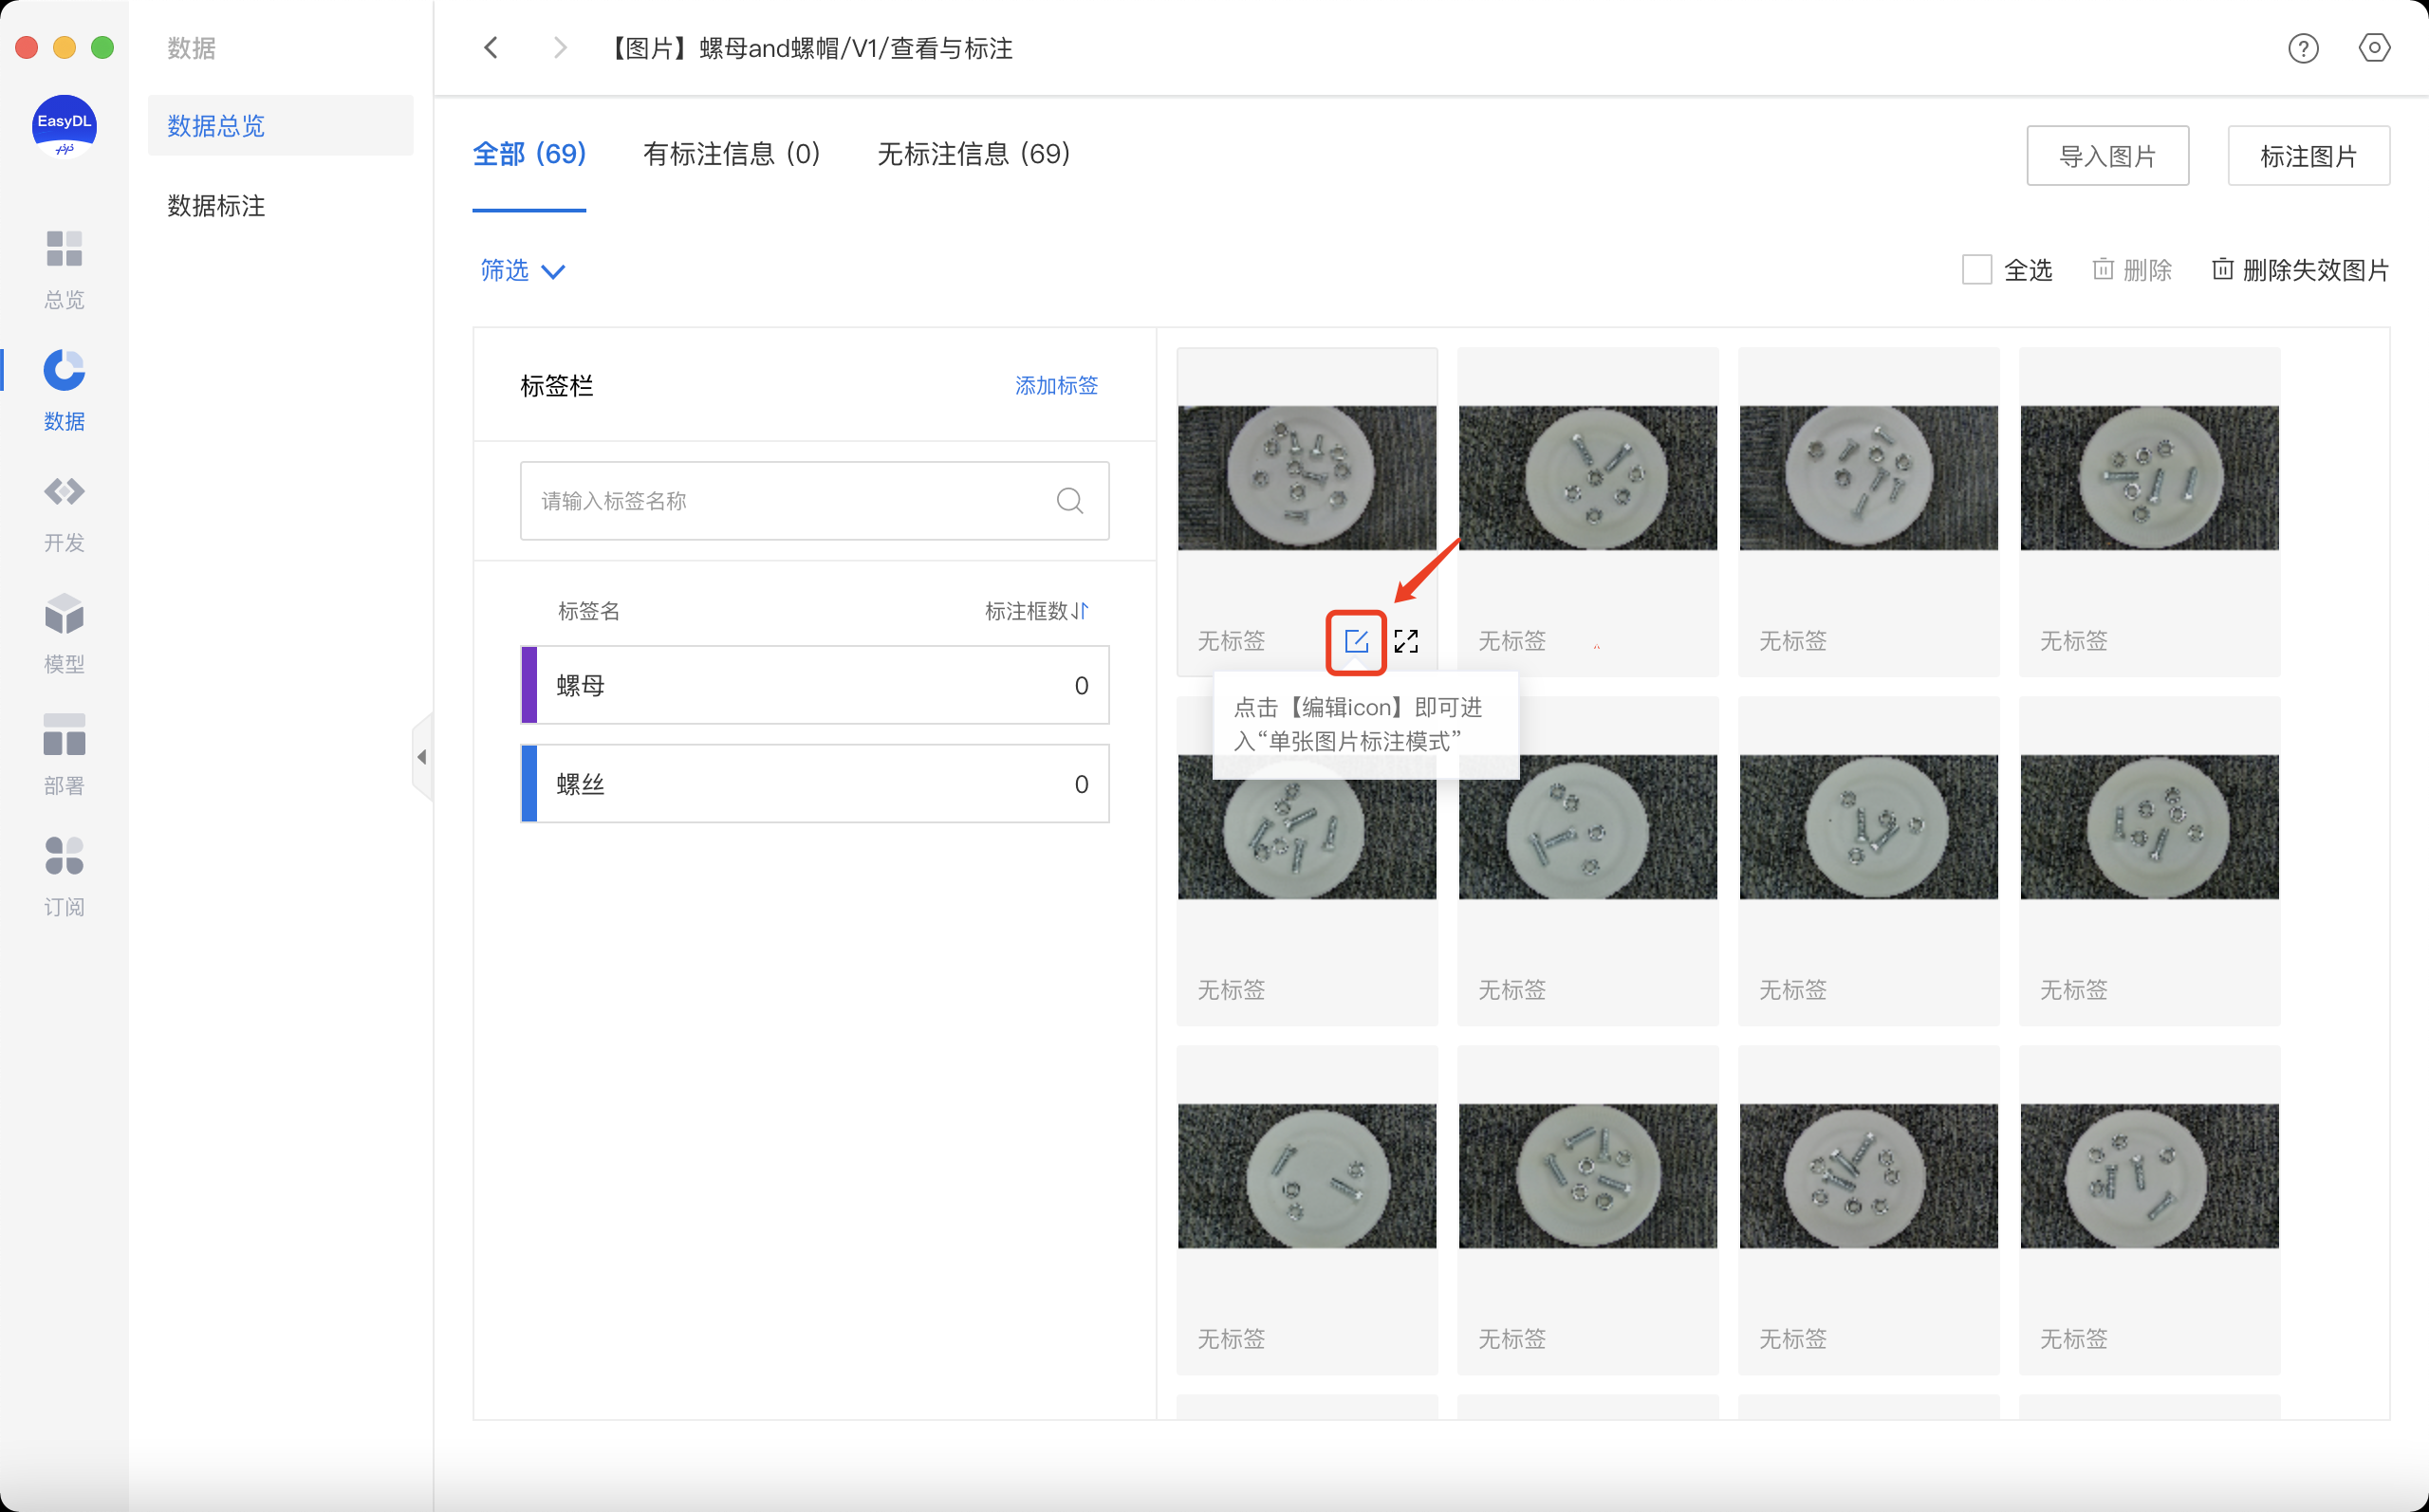Open the third image thumbnail in row three
The width and height of the screenshot is (2429, 1512).
tap(1868, 1176)
